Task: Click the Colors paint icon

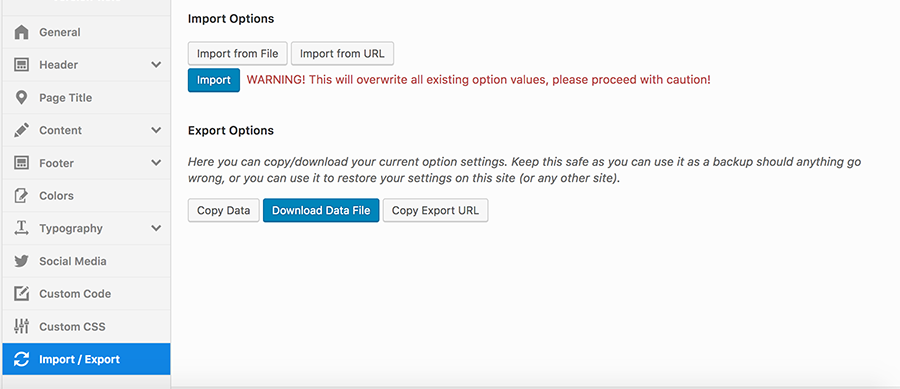Action: point(21,196)
